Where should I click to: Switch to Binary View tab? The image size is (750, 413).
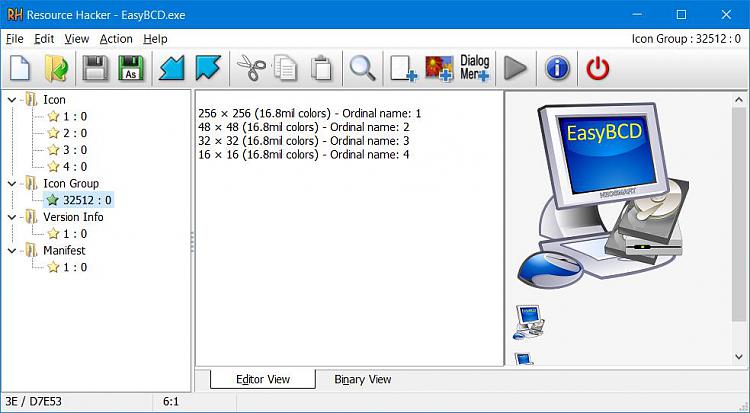363,380
